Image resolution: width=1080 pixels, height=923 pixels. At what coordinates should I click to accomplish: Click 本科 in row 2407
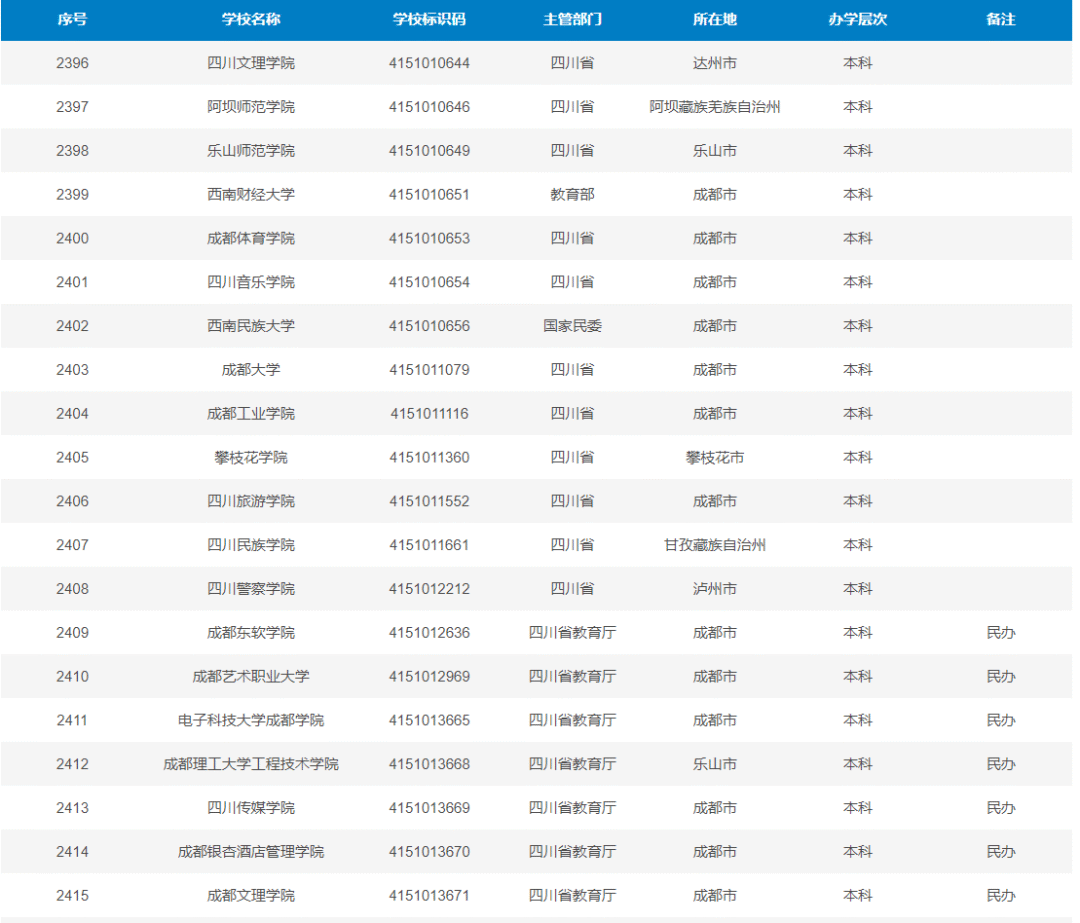pyautogui.click(x=858, y=545)
